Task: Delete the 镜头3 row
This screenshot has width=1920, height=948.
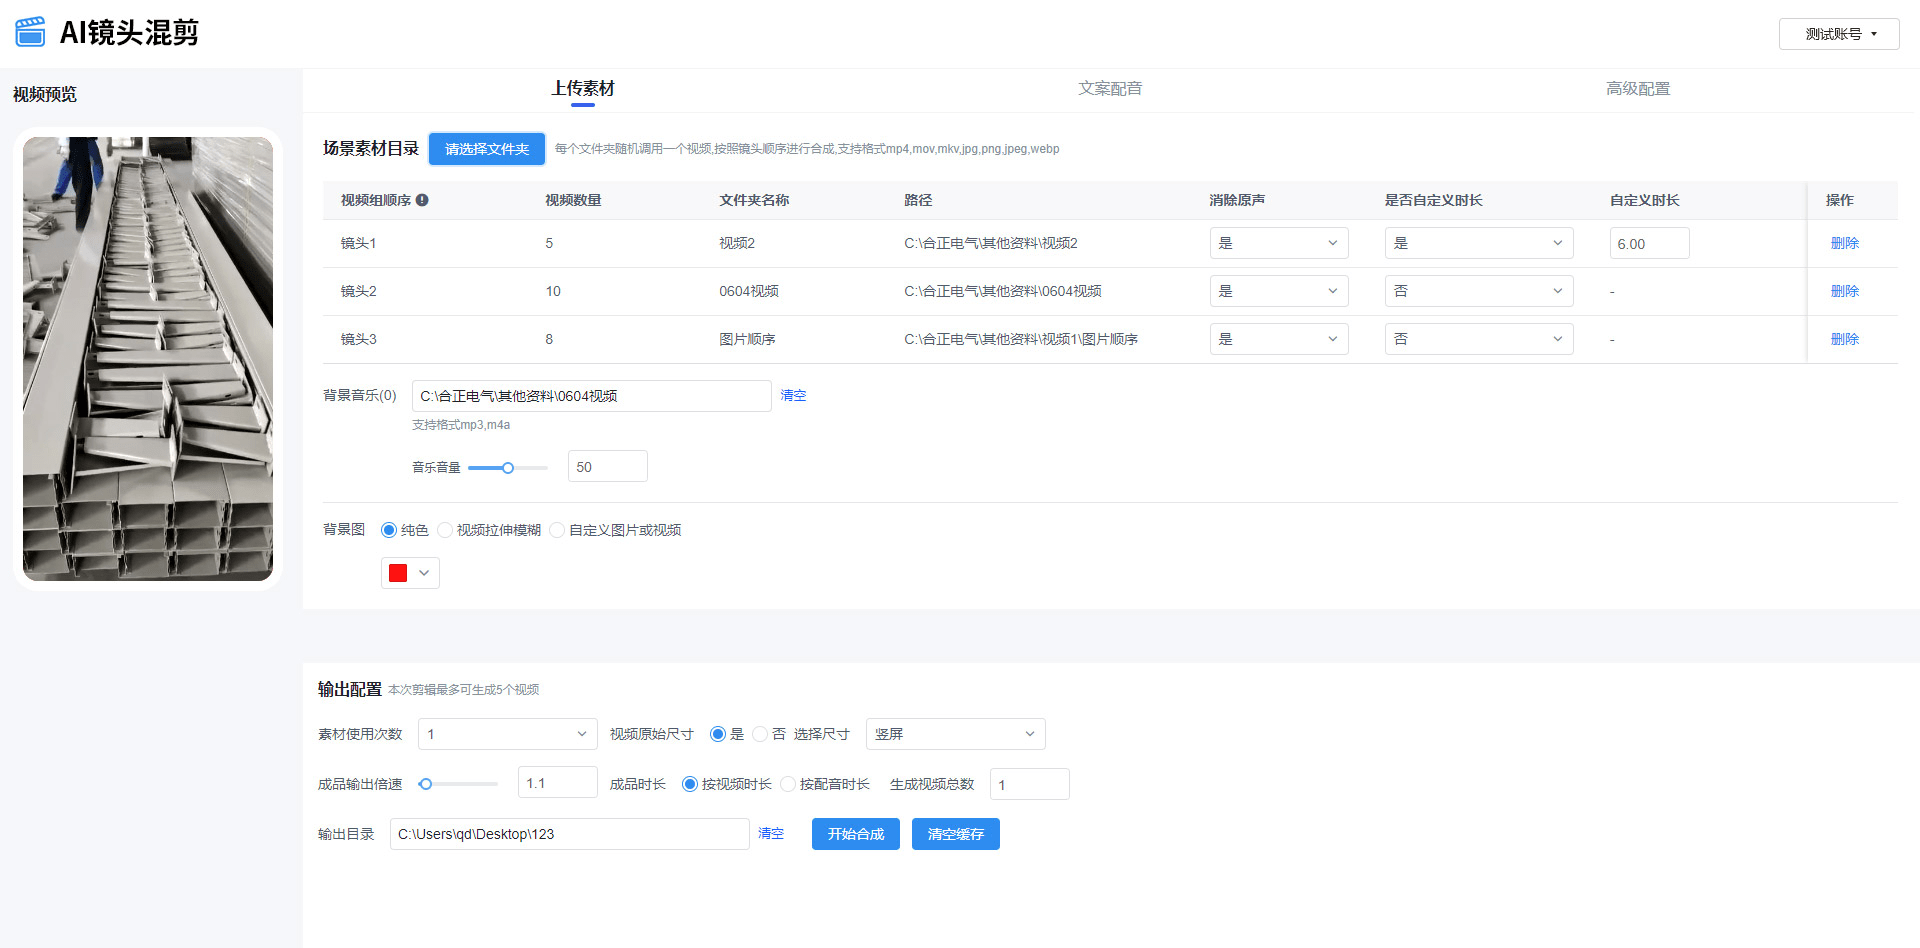Action: point(1845,339)
